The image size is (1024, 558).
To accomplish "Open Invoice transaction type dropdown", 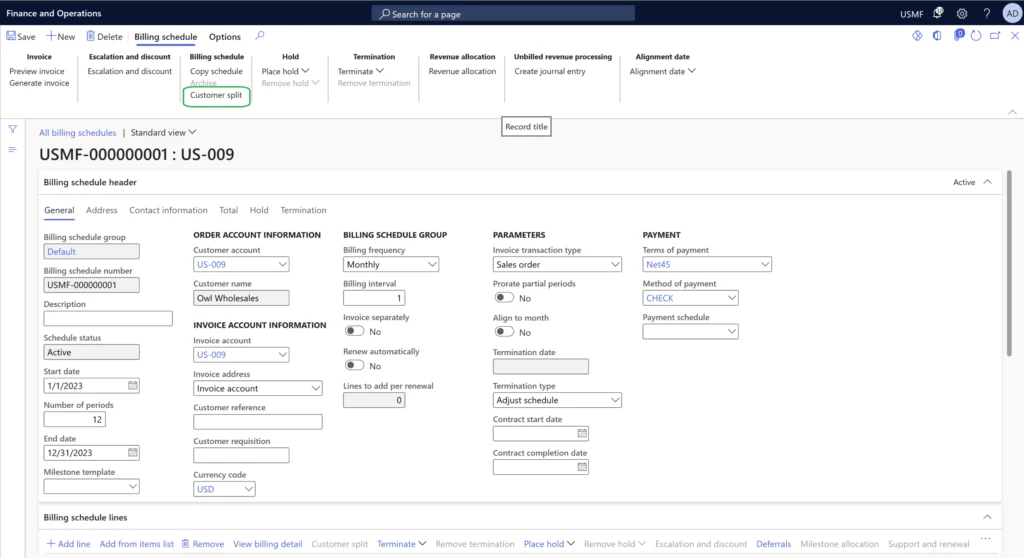I will (615, 264).
